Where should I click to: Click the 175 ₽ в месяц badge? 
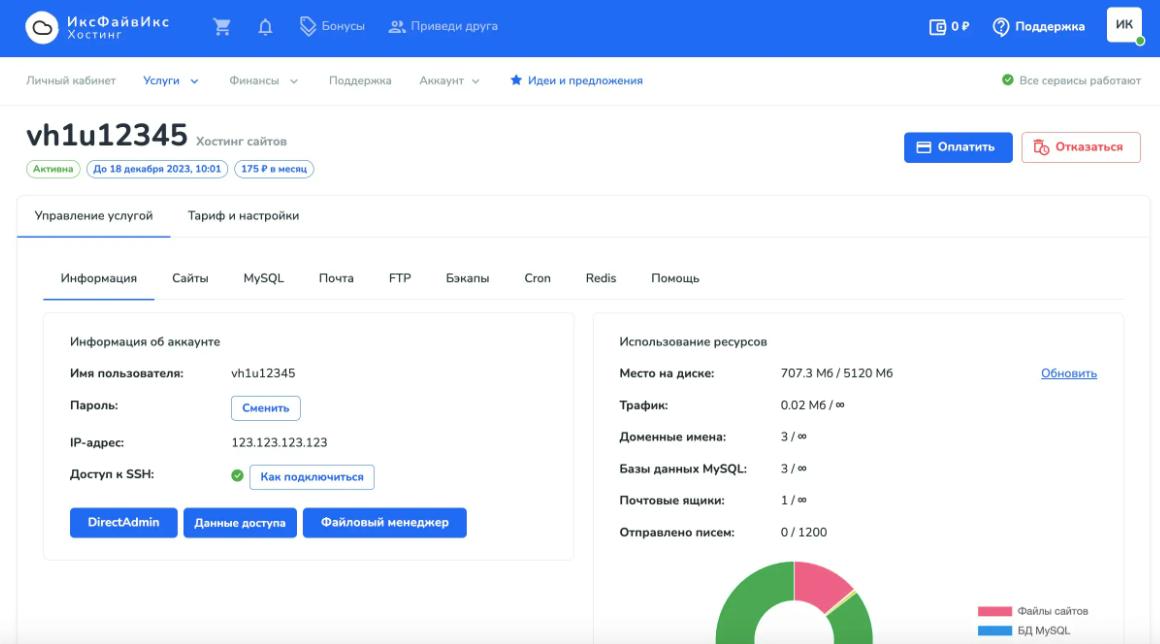(274, 169)
